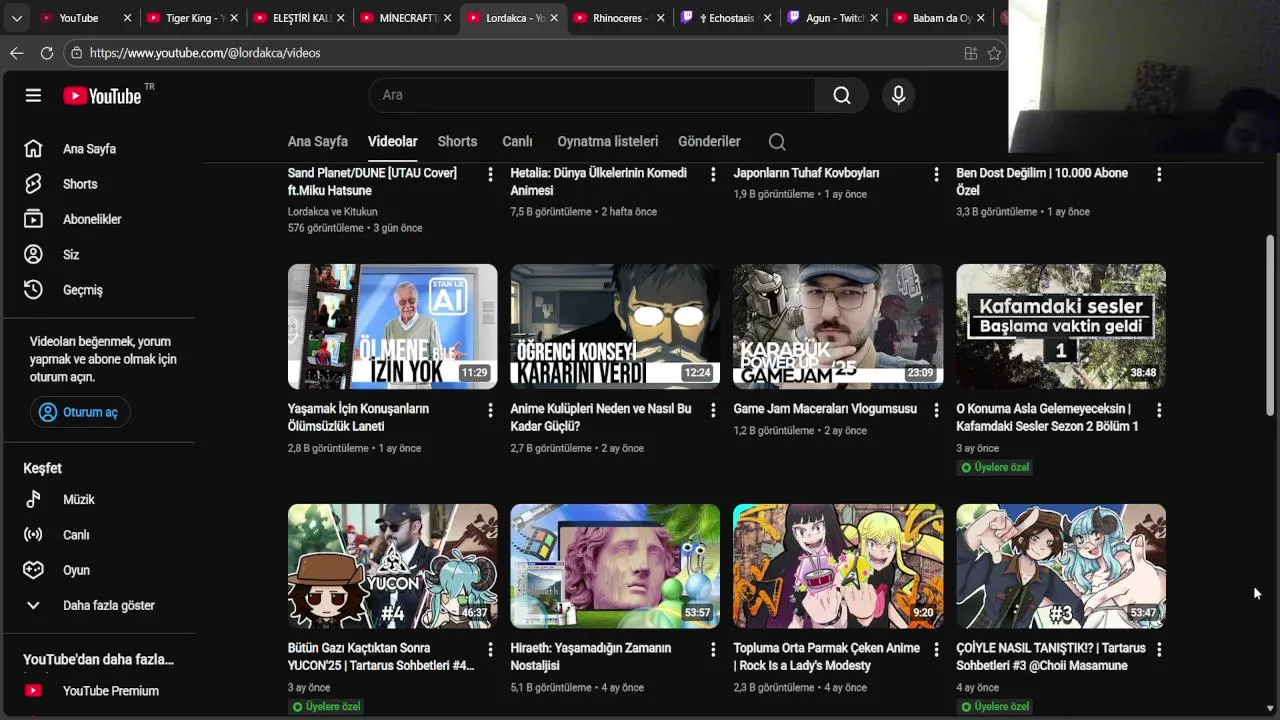The width and height of the screenshot is (1280, 720).
Task: Click the search magnifier button
Action: pos(842,95)
